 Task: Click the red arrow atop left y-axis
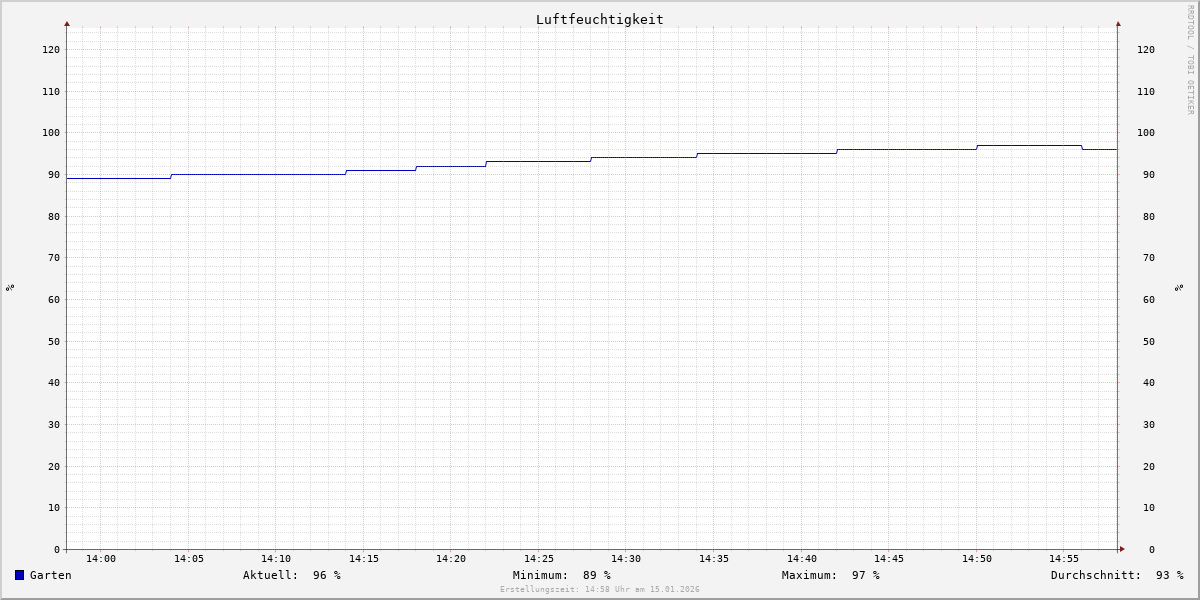point(67,23)
